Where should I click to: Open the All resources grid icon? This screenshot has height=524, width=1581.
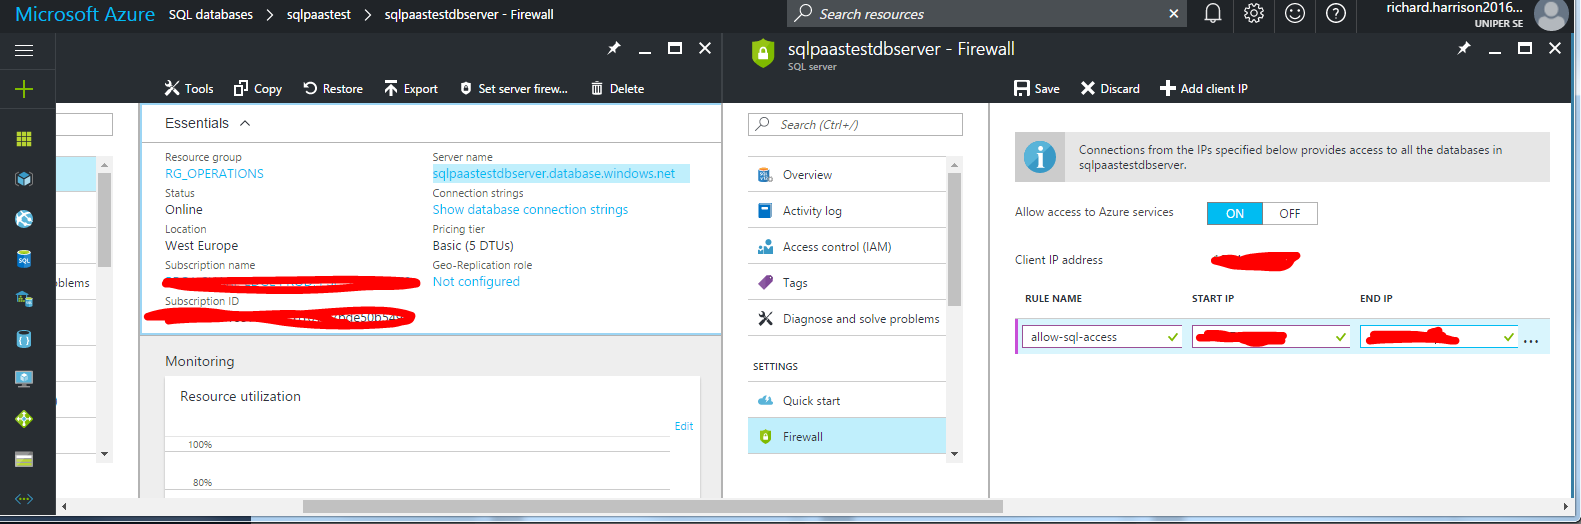point(24,139)
